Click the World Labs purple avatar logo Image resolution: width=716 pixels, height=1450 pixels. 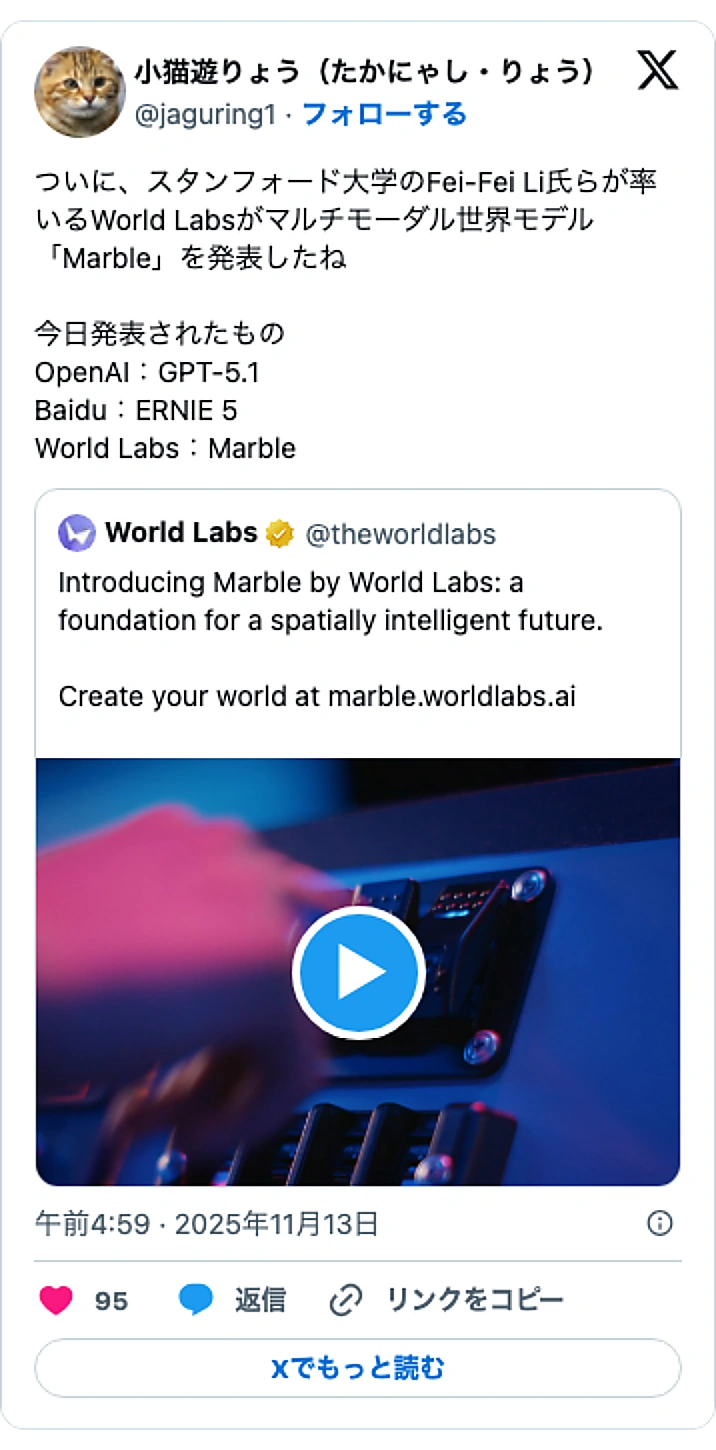[x=76, y=533]
